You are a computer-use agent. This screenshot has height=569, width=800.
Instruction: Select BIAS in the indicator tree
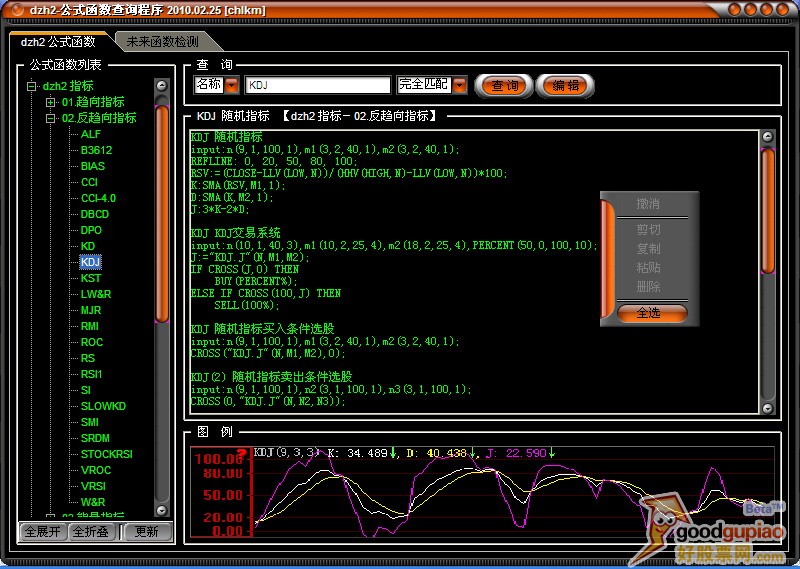93,166
